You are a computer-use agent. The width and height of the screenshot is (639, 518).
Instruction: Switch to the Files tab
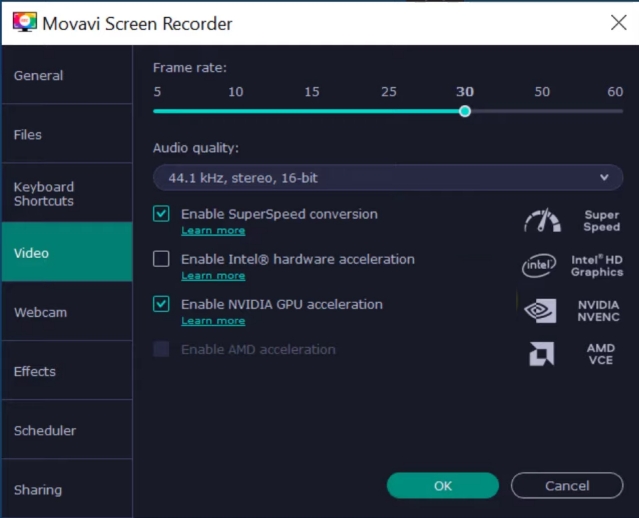[67, 134]
